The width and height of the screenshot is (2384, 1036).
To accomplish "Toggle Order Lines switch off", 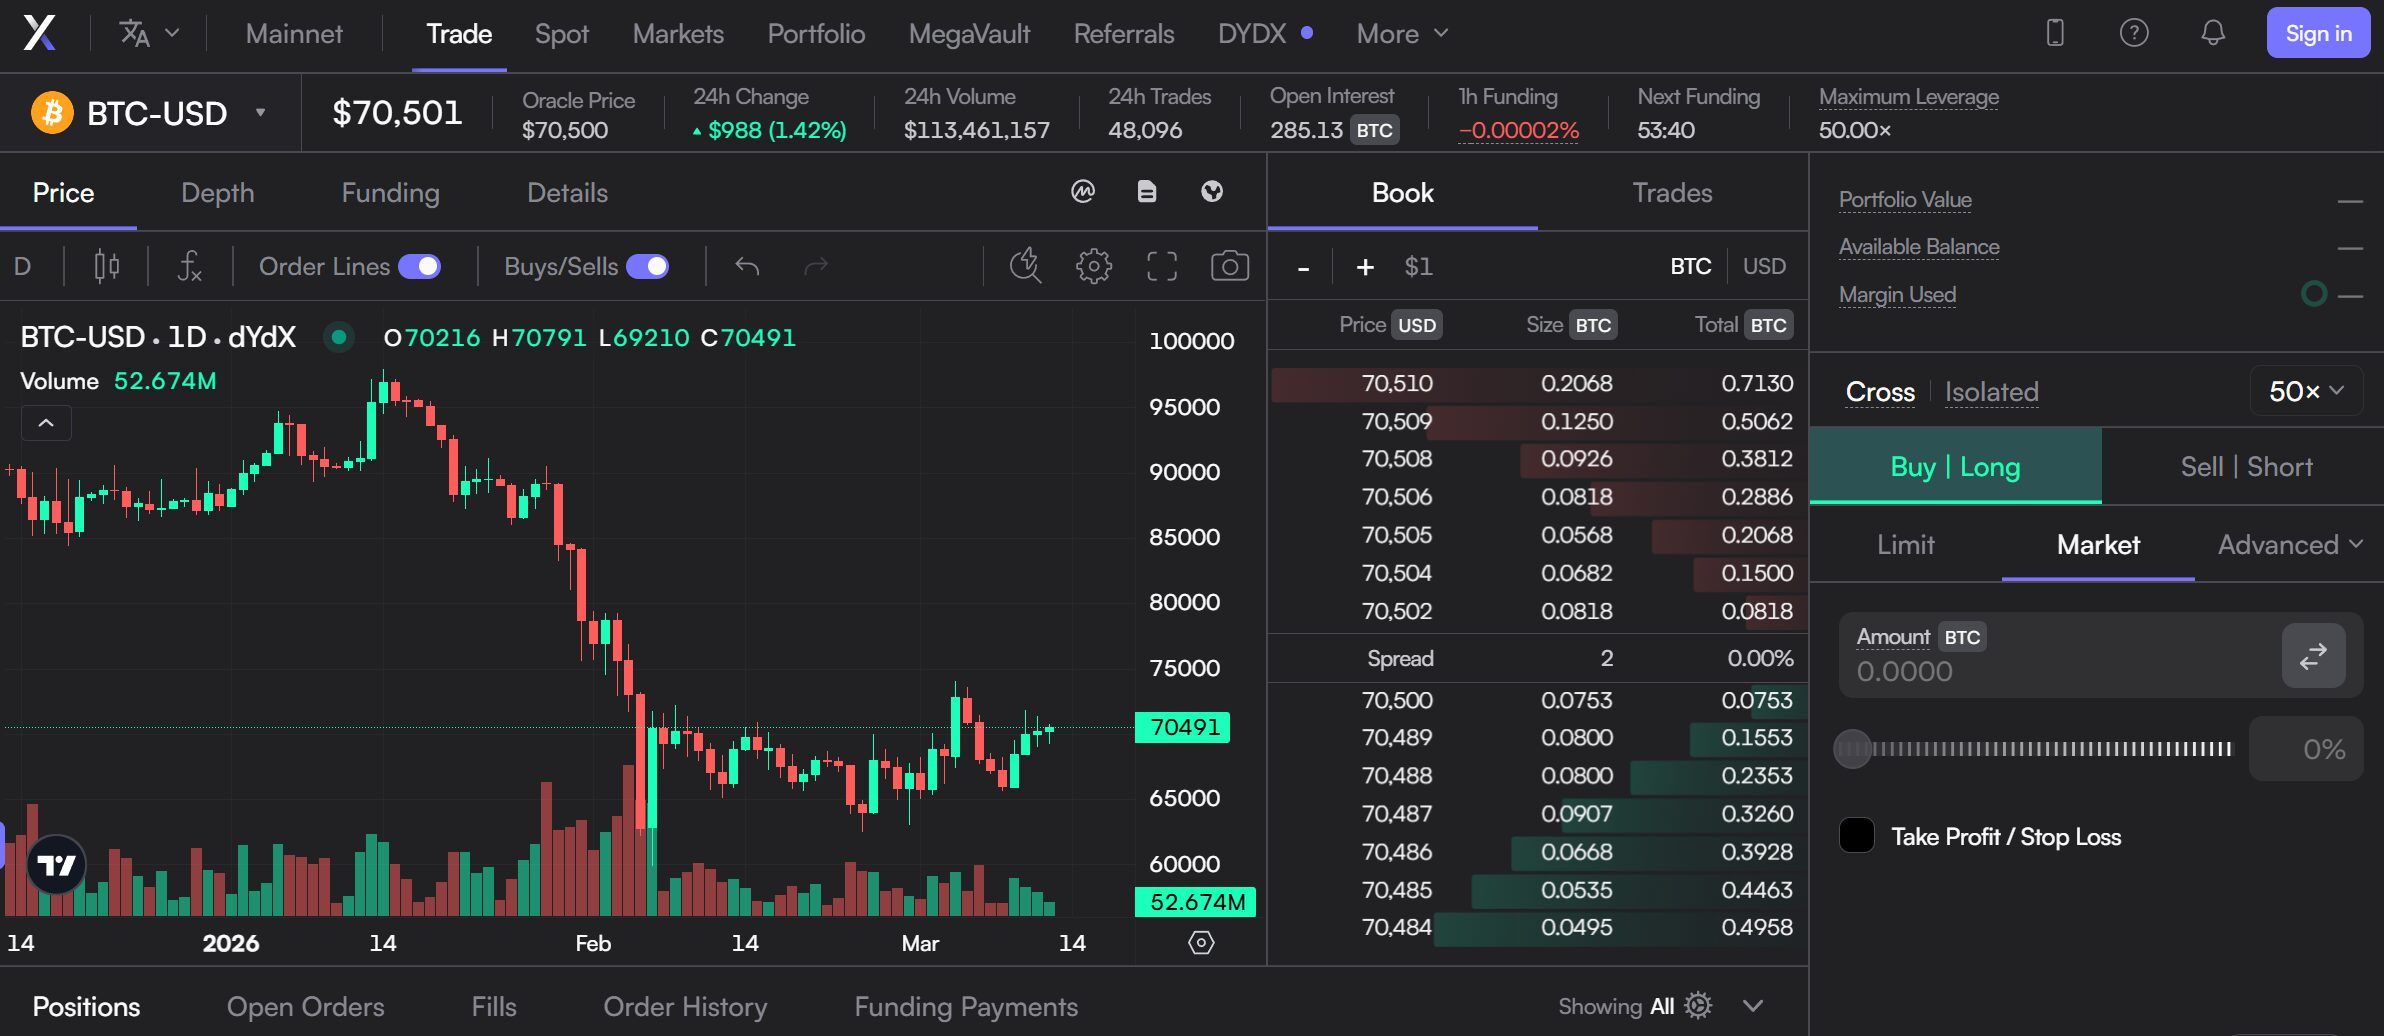I will click(x=419, y=266).
